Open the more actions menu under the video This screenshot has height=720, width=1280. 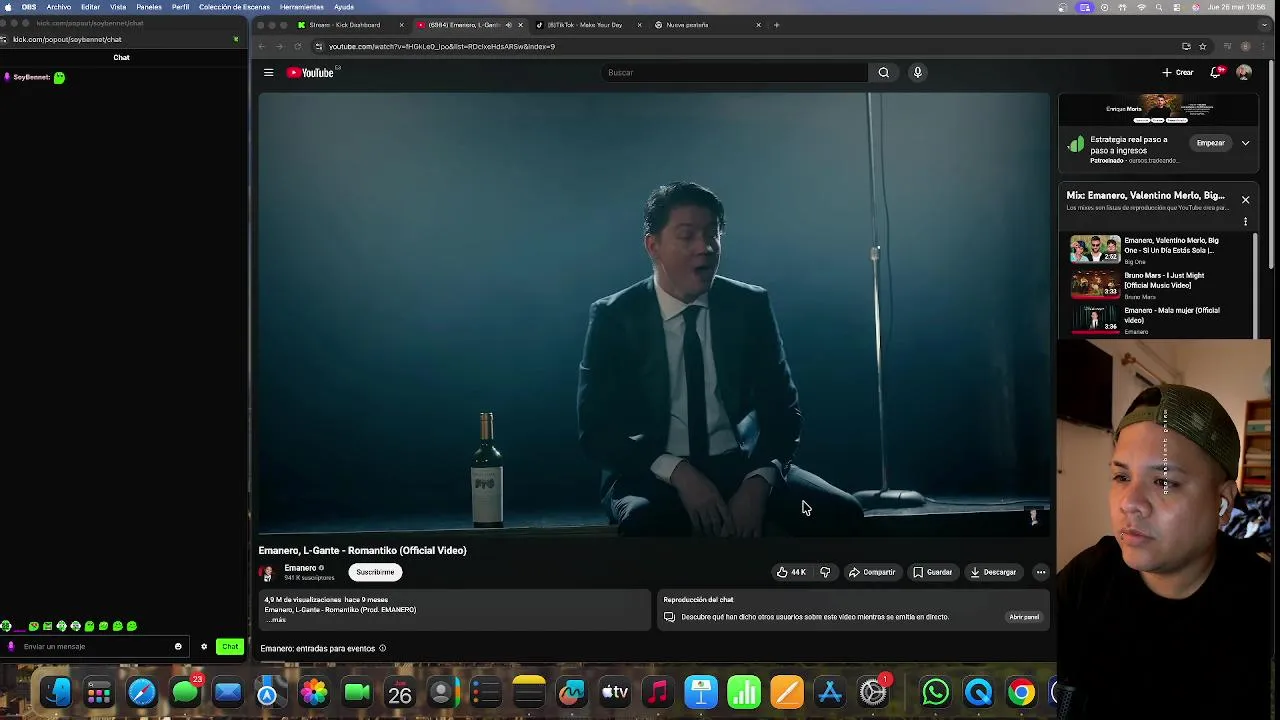(1041, 572)
